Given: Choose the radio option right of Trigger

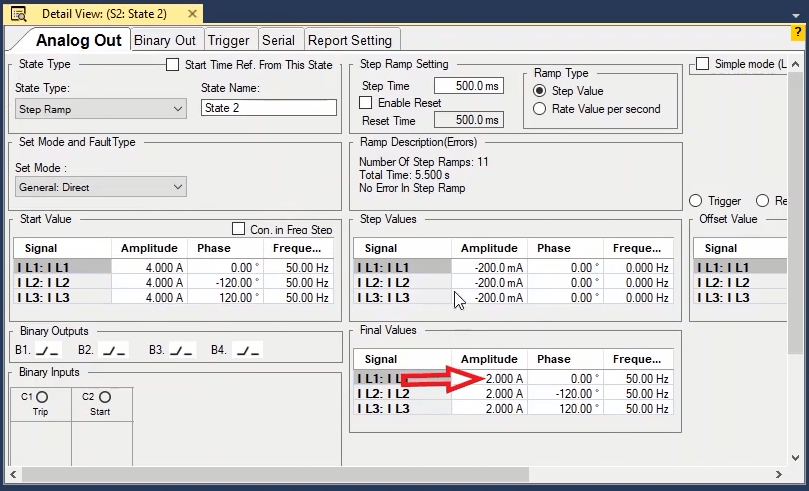Looking at the screenshot, I should tap(762, 201).
